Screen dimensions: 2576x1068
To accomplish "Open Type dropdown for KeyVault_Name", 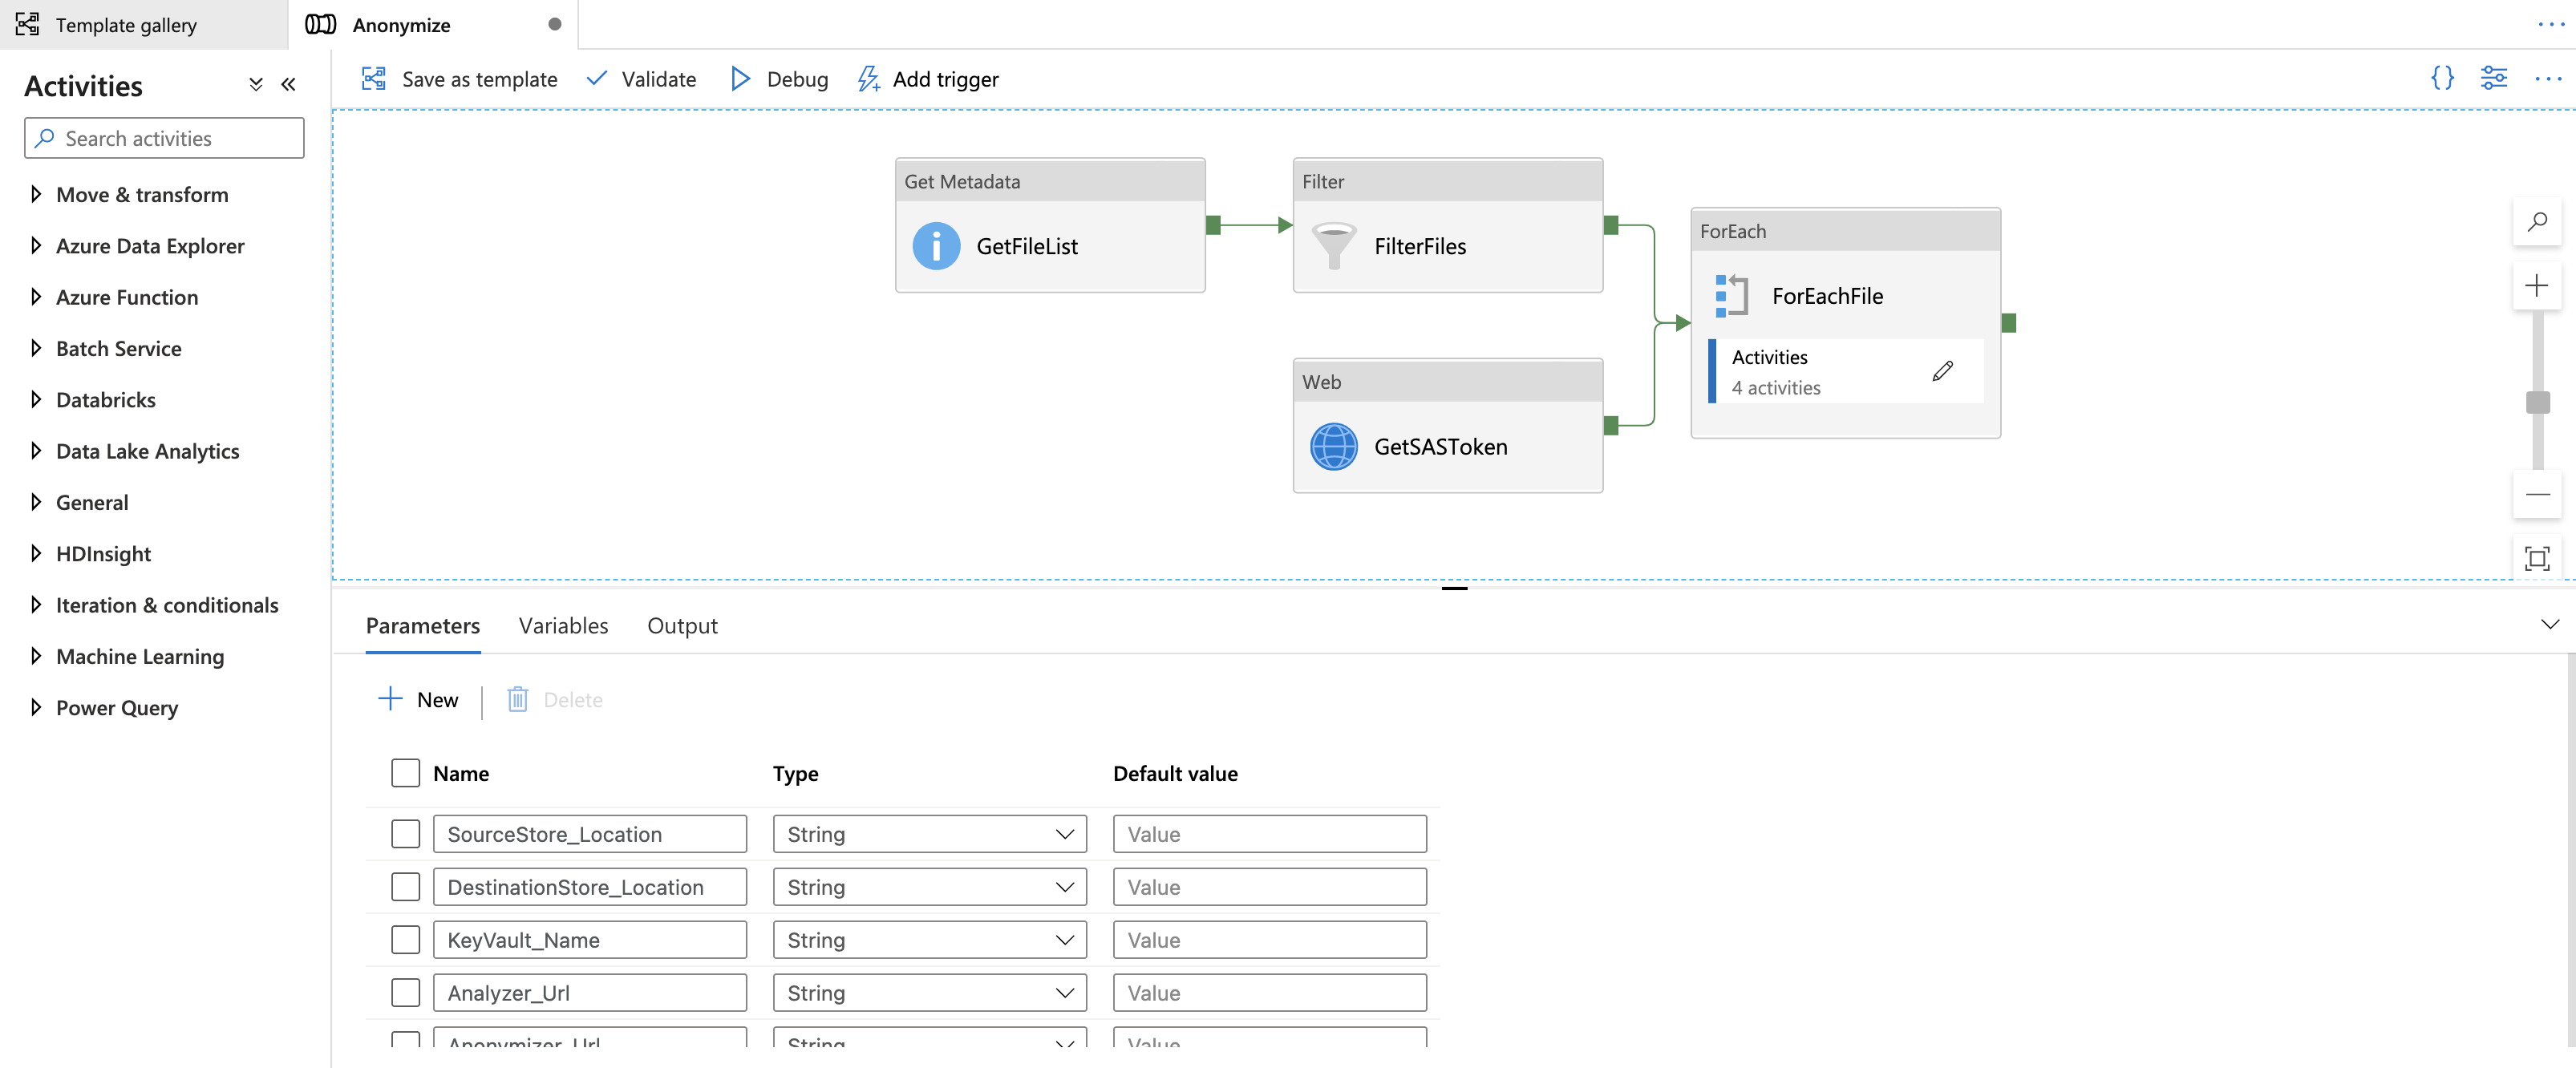I will [929, 940].
